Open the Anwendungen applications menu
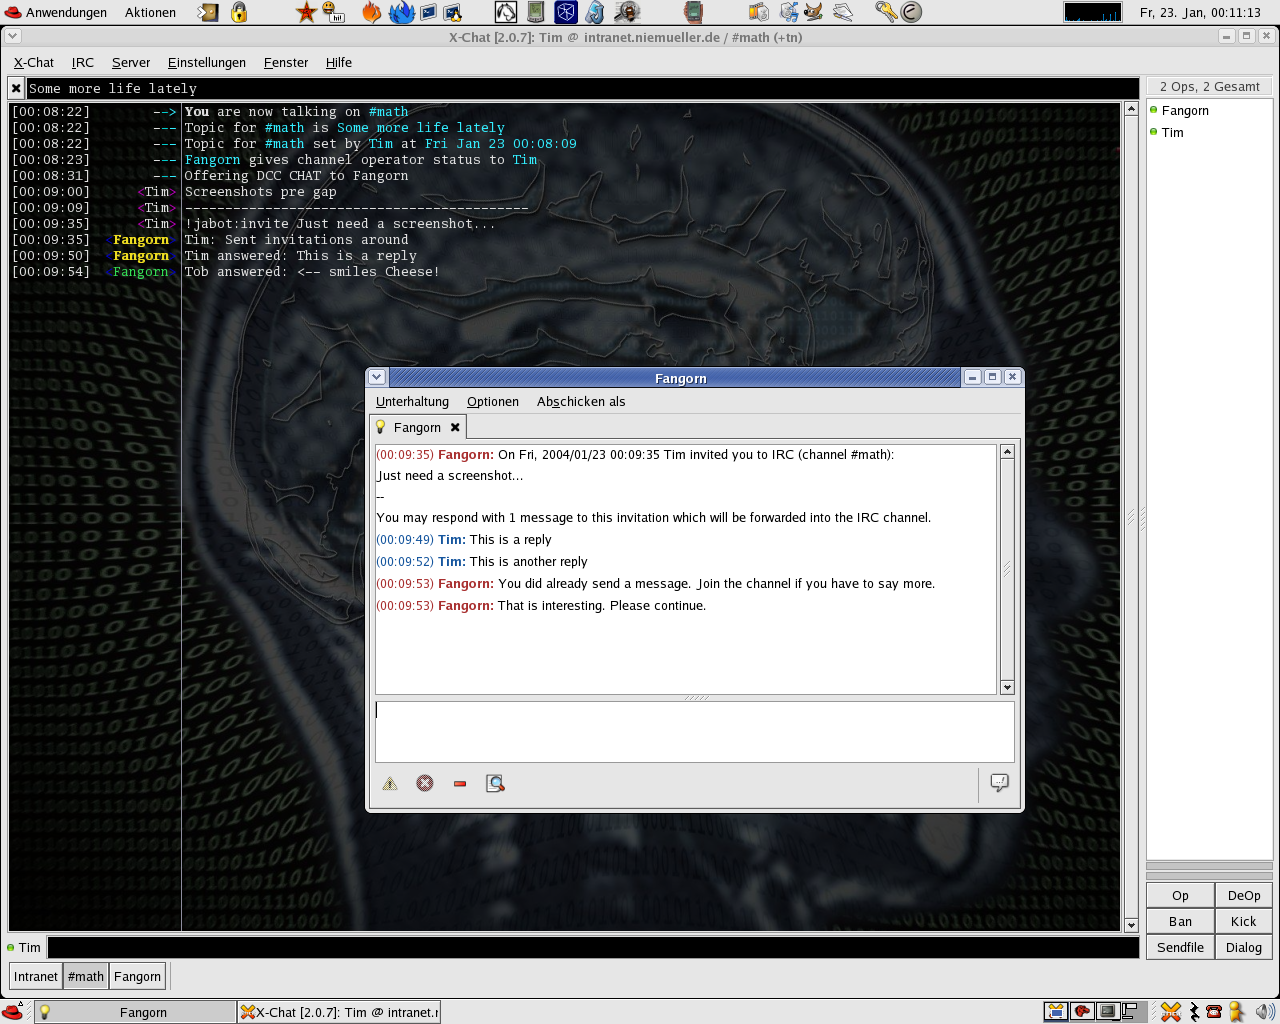The image size is (1280, 1024). [56, 12]
